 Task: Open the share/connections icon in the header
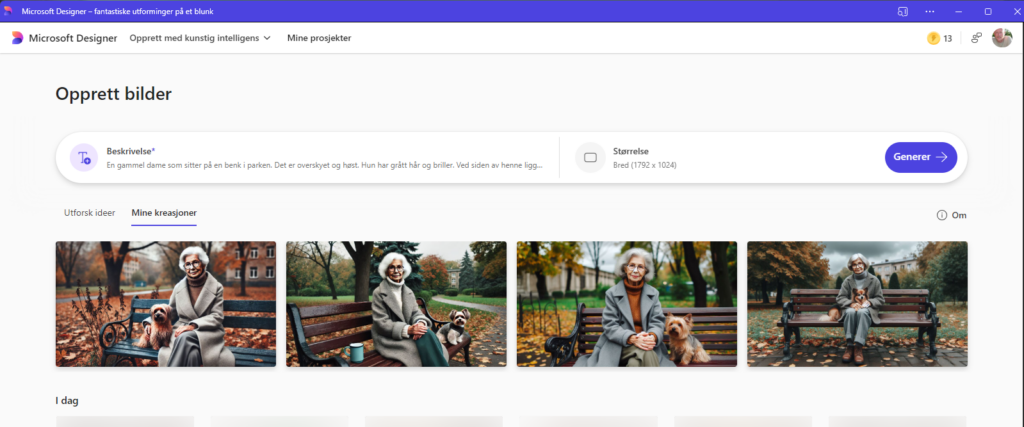(976, 38)
